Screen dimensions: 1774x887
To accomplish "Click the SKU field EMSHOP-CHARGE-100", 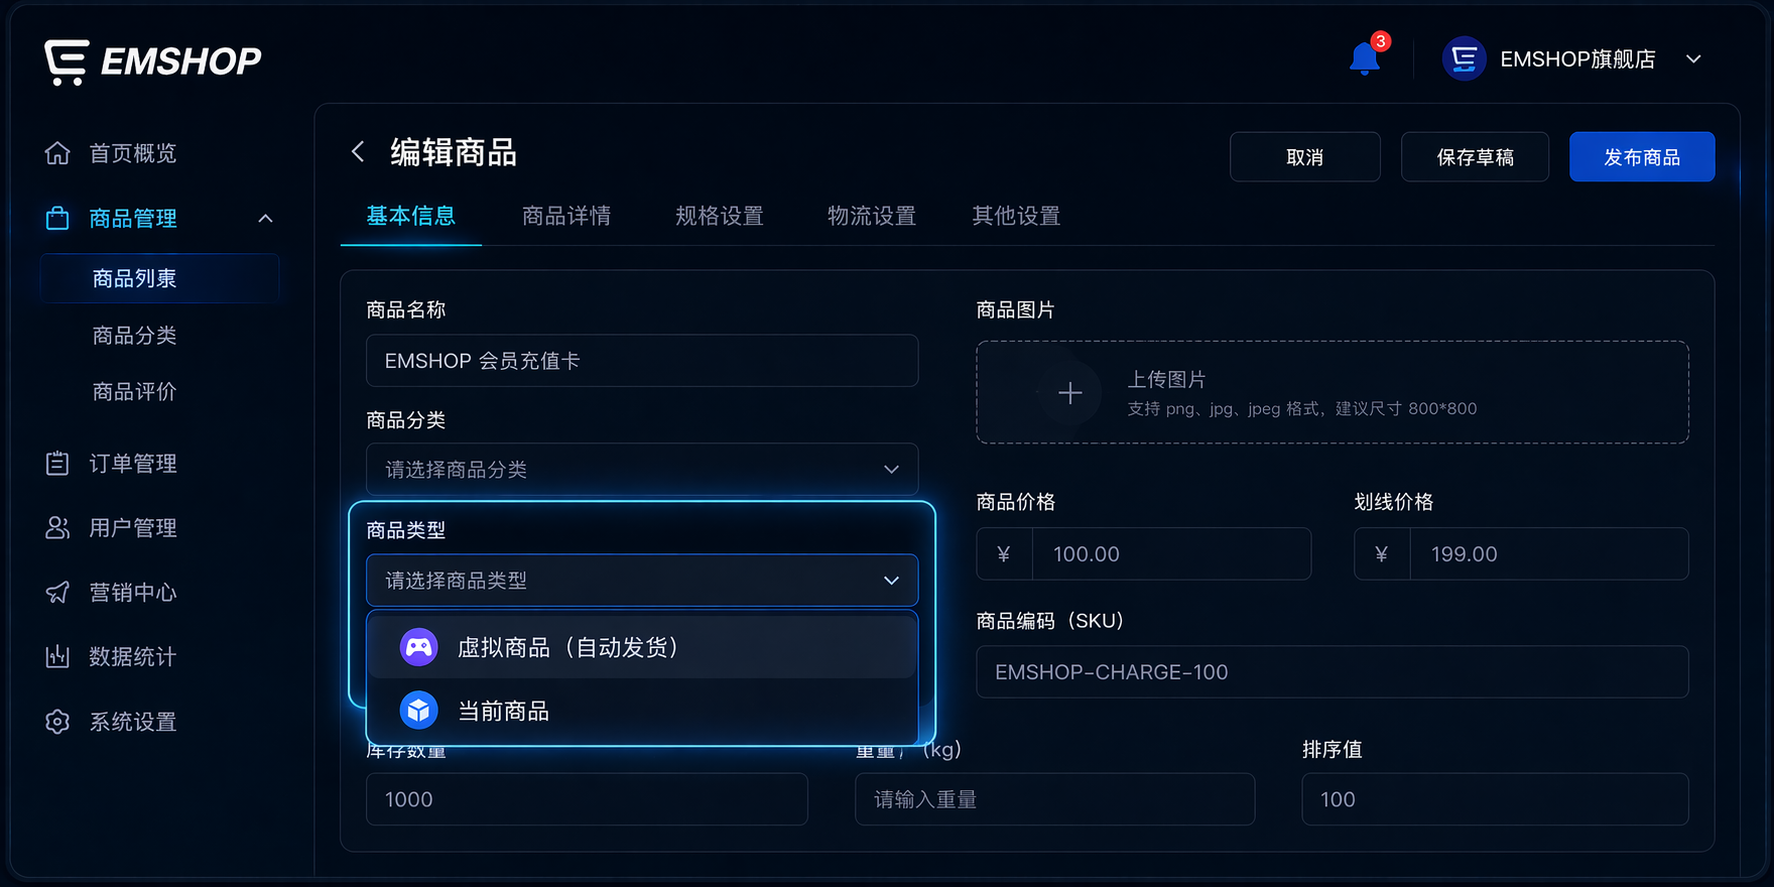I will [x=1331, y=672].
